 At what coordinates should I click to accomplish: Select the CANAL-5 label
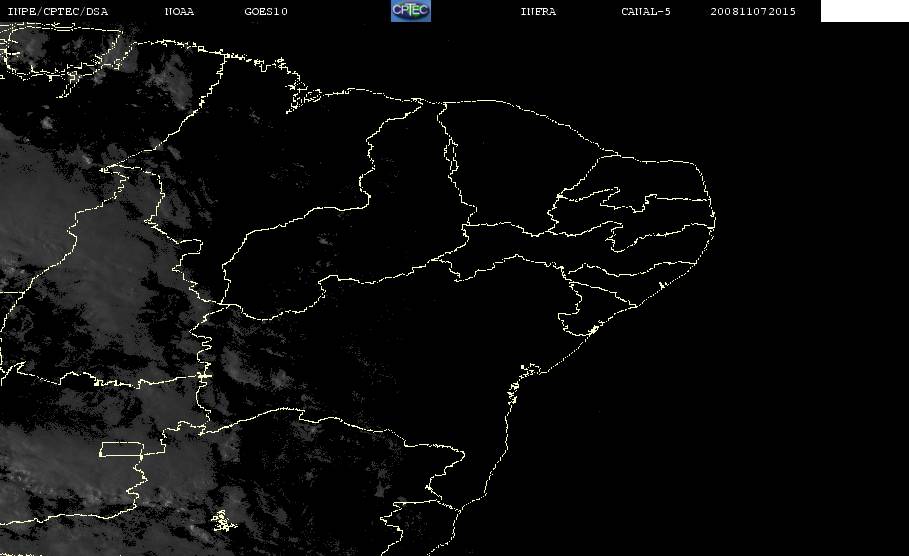point(646,11)
